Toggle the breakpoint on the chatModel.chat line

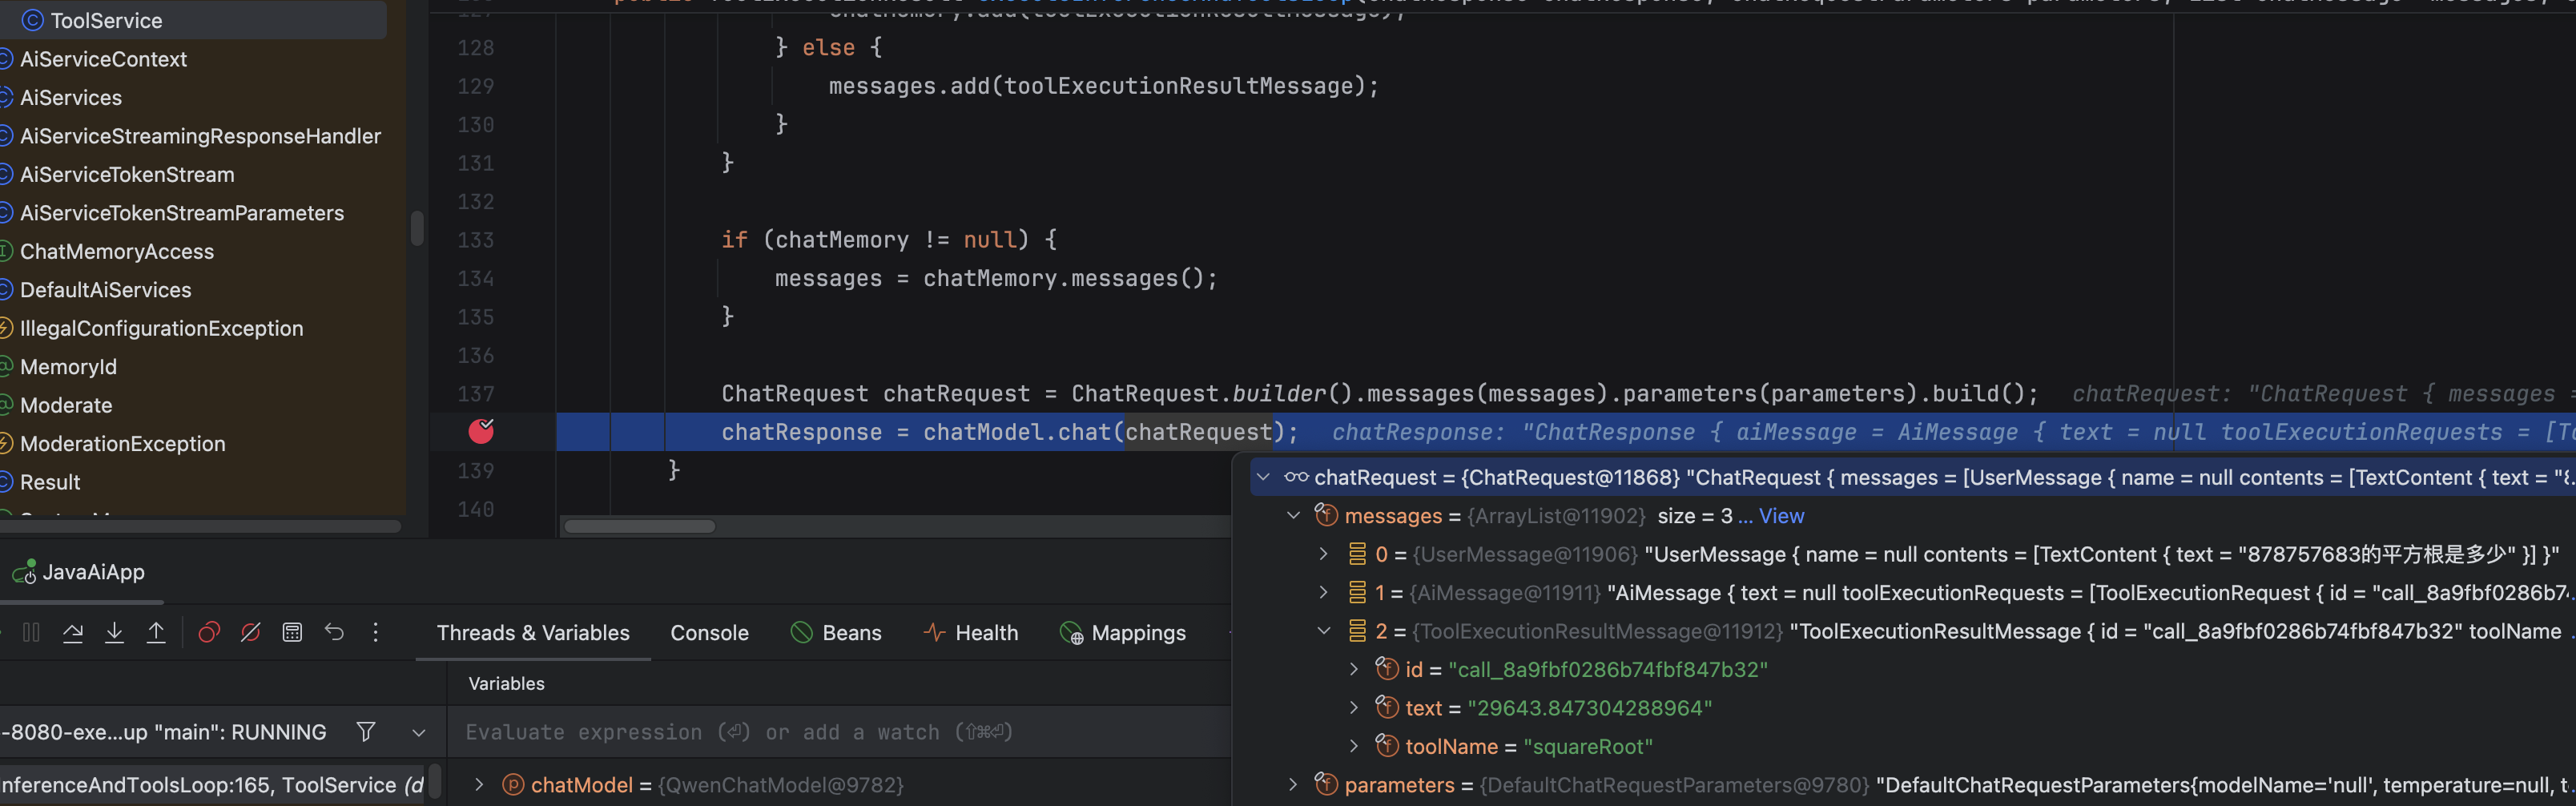click(x=481, y=431)
